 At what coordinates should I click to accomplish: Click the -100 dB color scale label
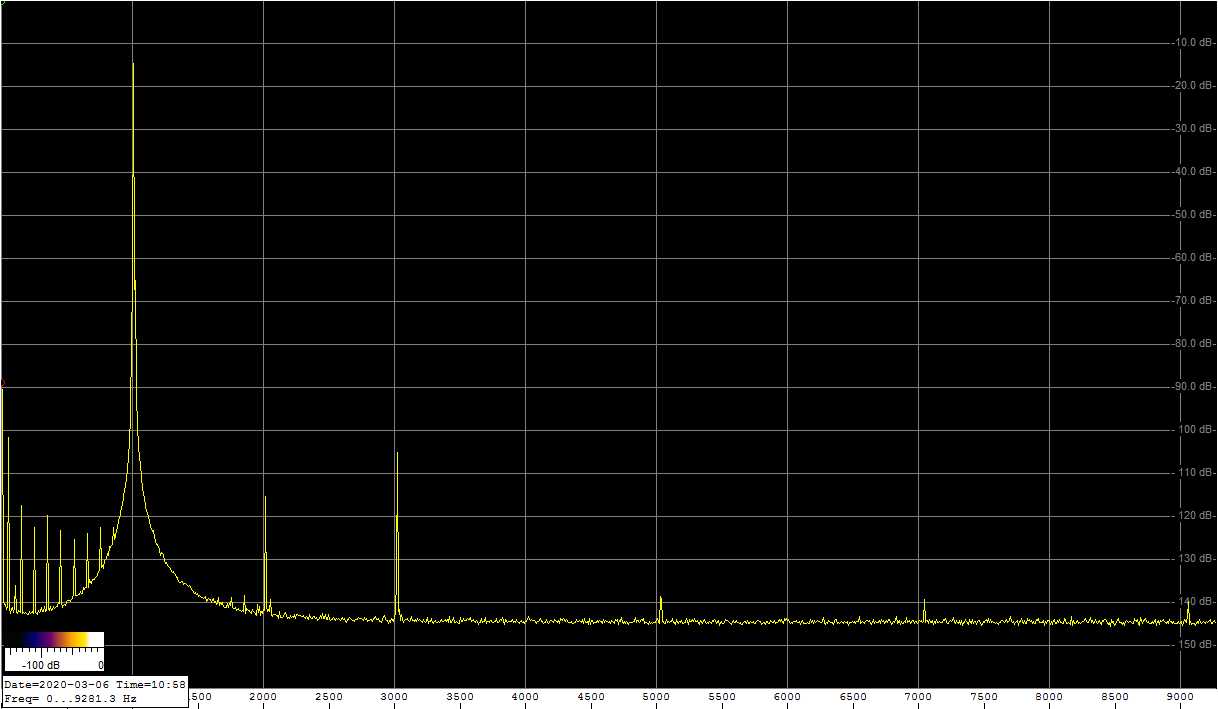point(41,665)
